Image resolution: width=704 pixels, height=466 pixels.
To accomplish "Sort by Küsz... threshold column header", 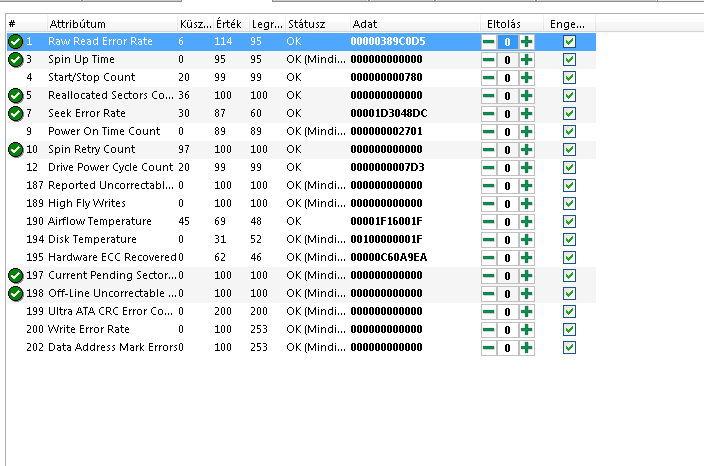I will (x=195, y=24).
